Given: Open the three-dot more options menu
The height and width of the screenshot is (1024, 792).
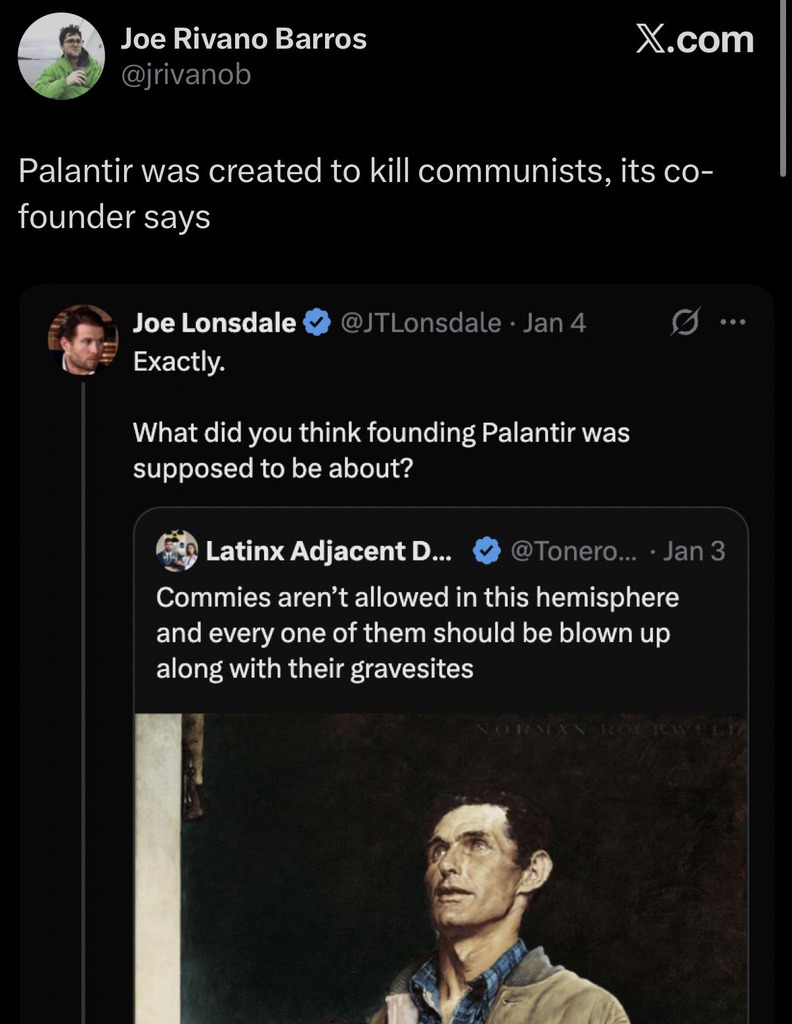Looking at the screenshot, I should tap(733, 323).
